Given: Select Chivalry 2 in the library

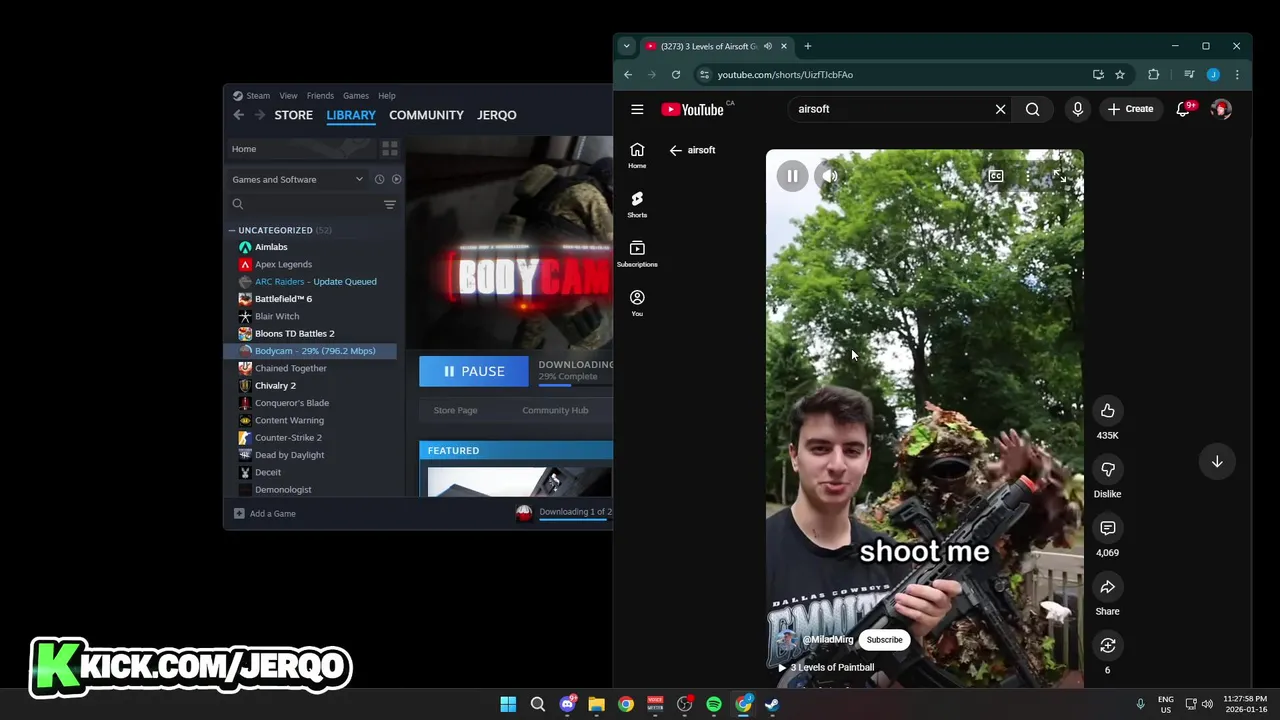Looking at the screenshot, I should pyautogui.click(x=275, y=386).
